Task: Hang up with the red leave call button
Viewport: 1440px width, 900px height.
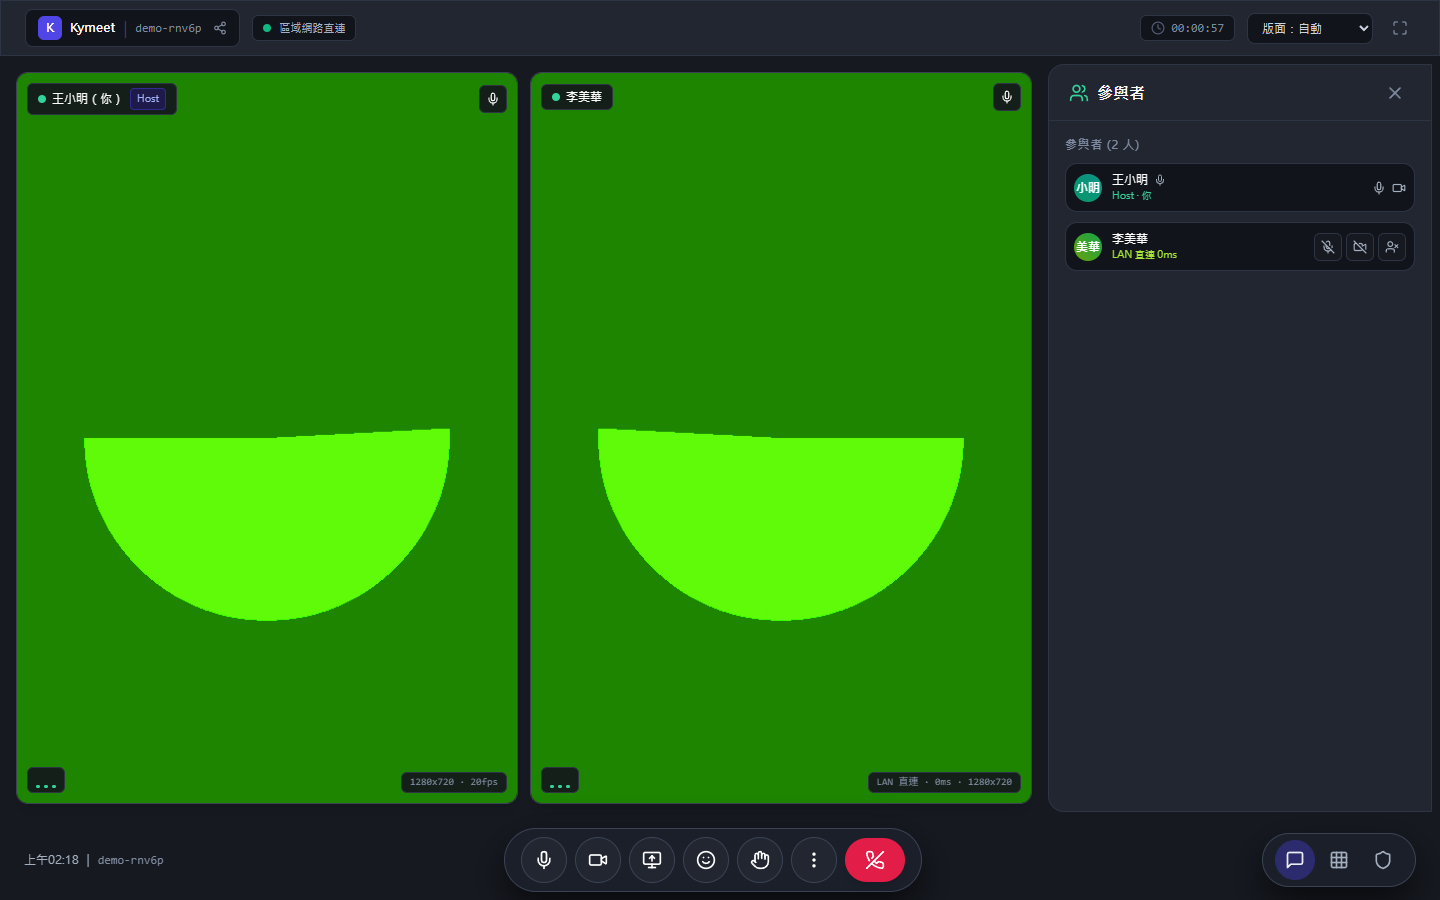Action: click(x=875, y=860)
